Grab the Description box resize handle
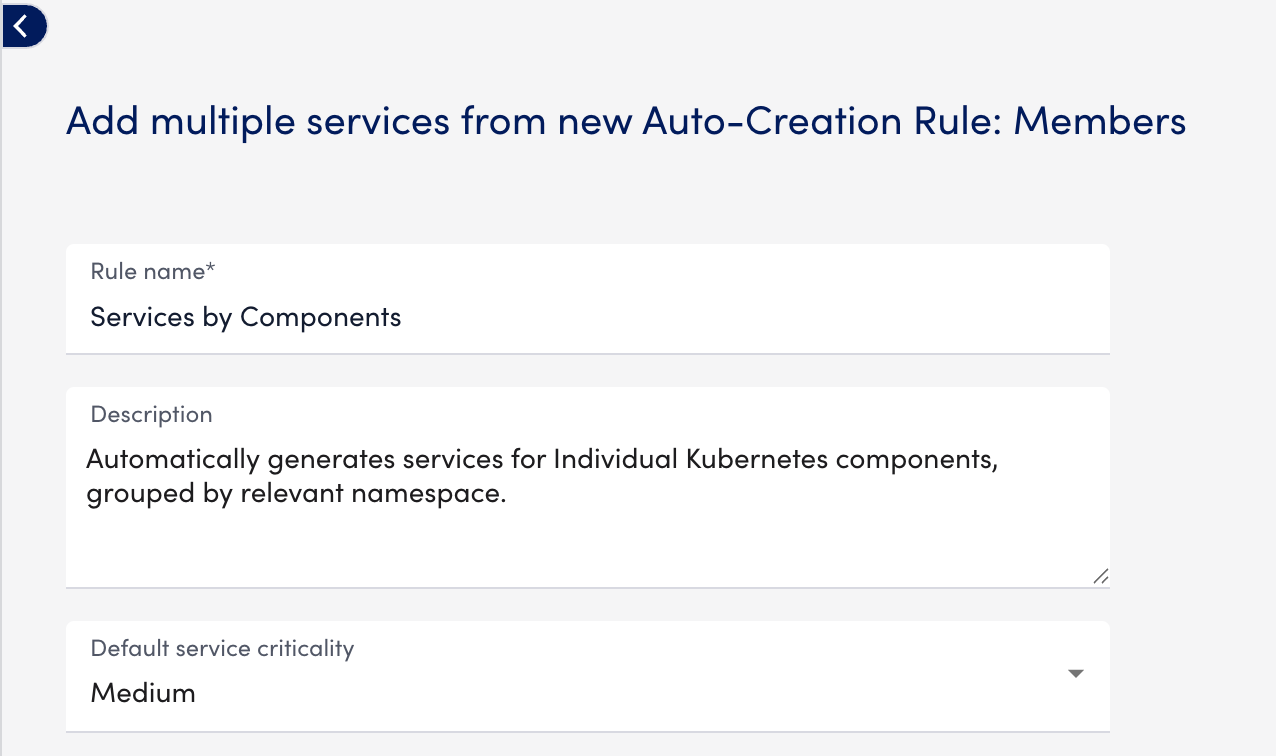The height and width of the screenshot is (756, 1276). (x=1100, y=576)
